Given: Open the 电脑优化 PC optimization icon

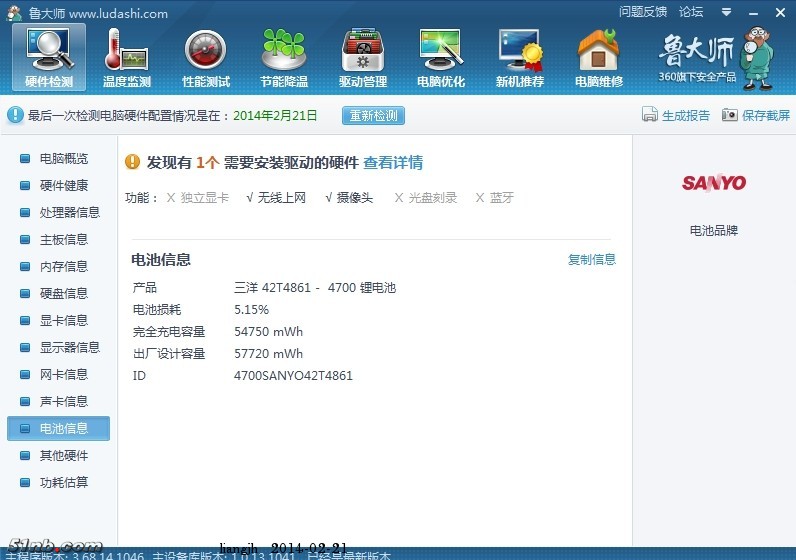Looking at the screenshot, I should pyautogui.click(x=441, y=57).
